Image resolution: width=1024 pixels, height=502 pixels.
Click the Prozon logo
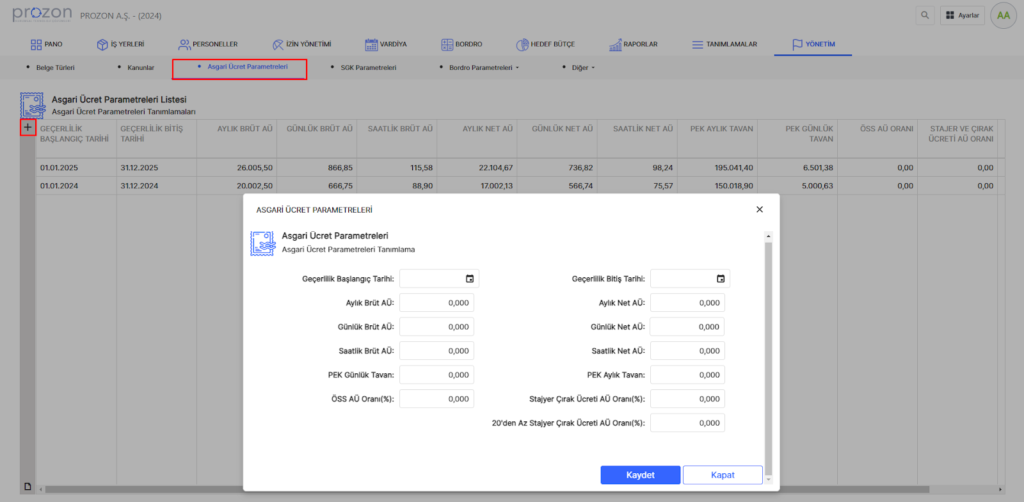42,14
